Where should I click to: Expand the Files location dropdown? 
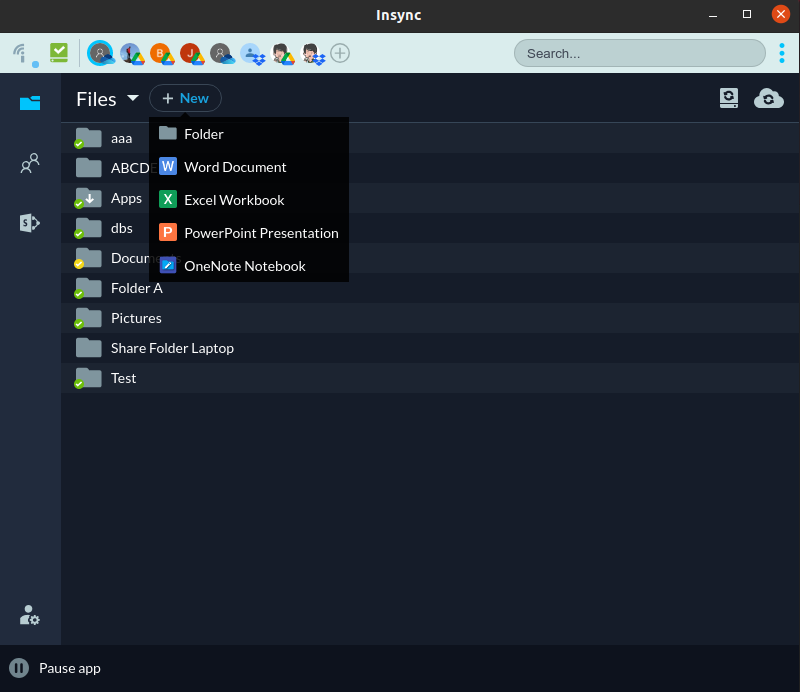pyautogui.click(x=133, y=98)
